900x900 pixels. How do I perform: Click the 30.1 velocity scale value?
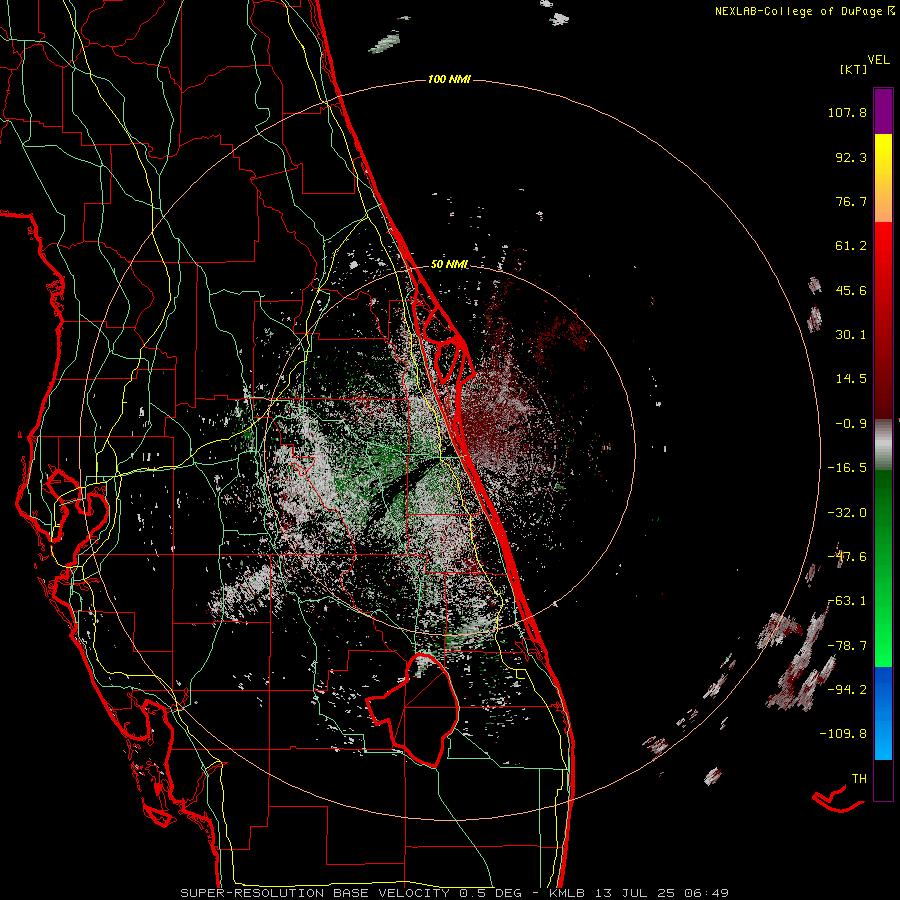[x=851, y=335]
